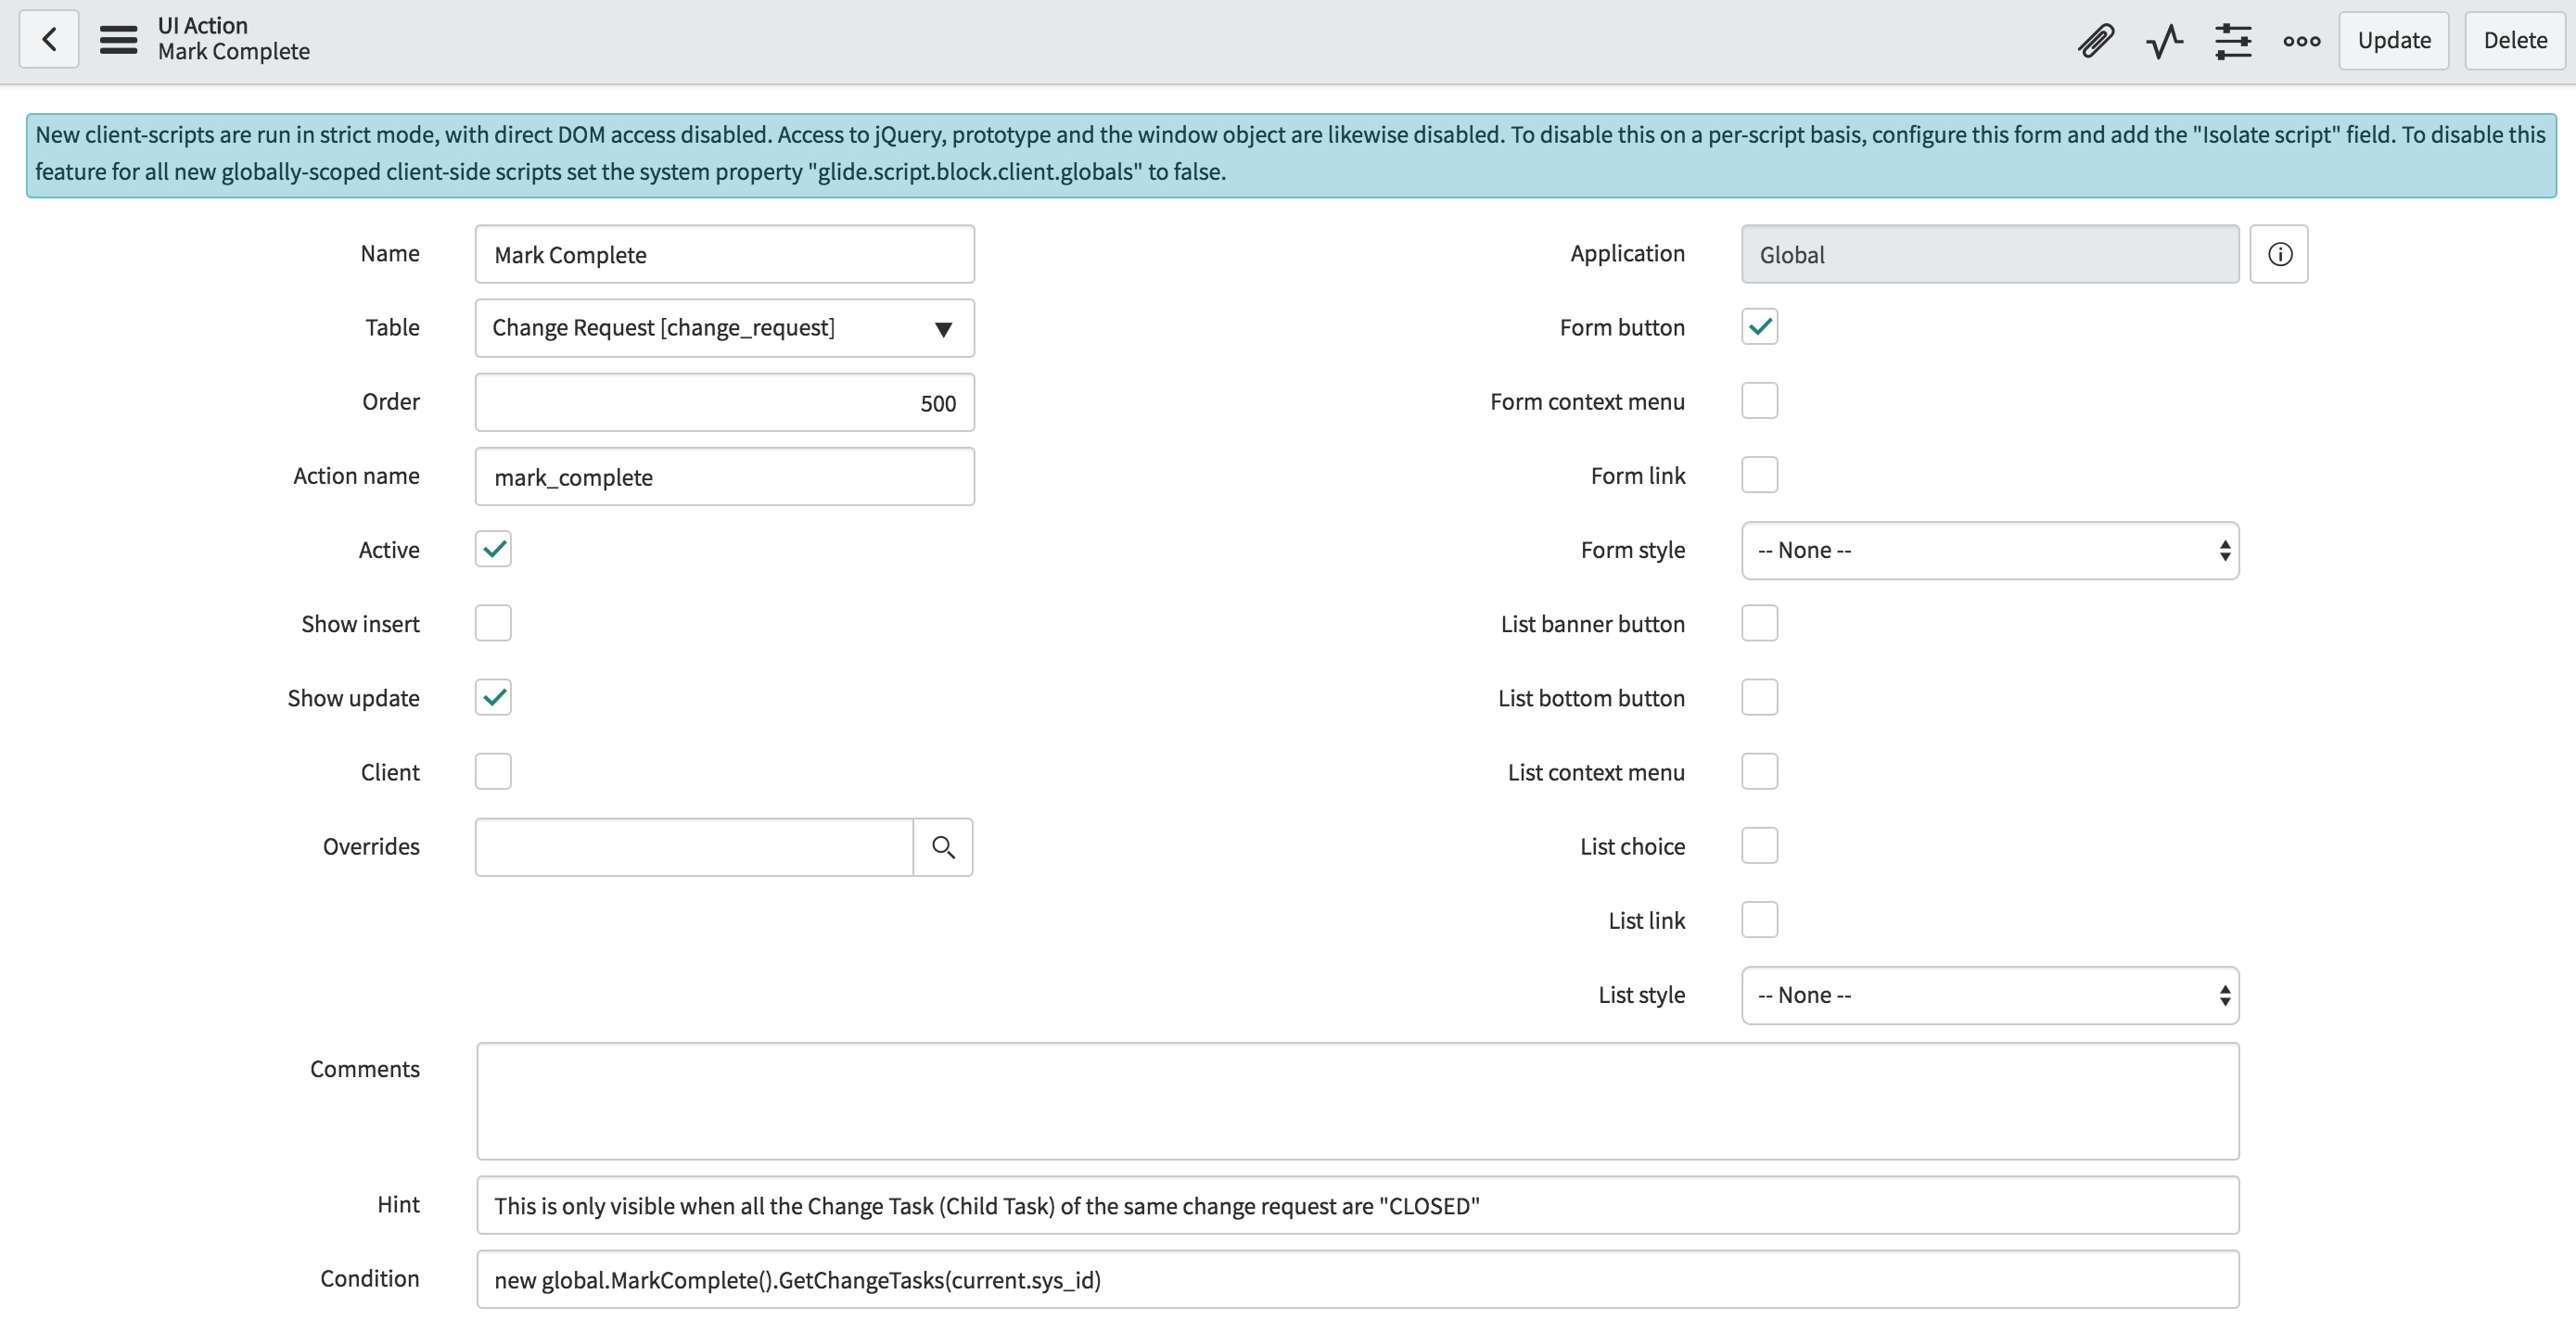Open the Table dropdown
The height and width of the screenshot is (1320, 2576).
pyautogui.click(x=724, y=328)
